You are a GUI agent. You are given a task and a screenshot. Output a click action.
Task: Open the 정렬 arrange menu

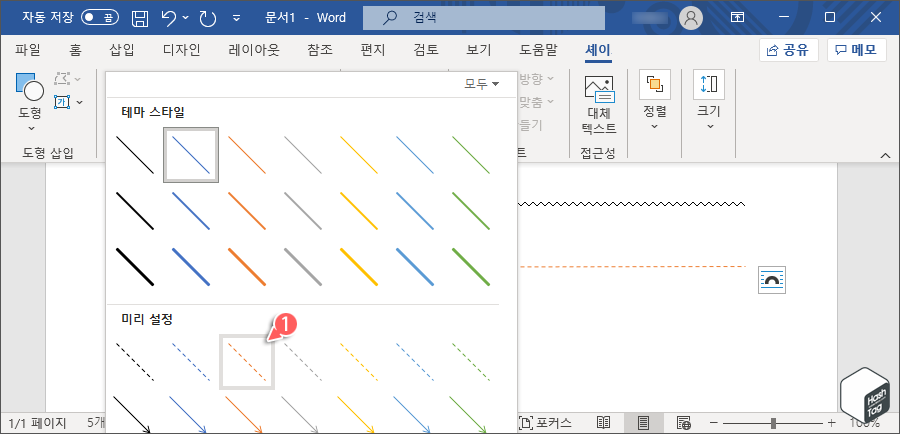654,100
